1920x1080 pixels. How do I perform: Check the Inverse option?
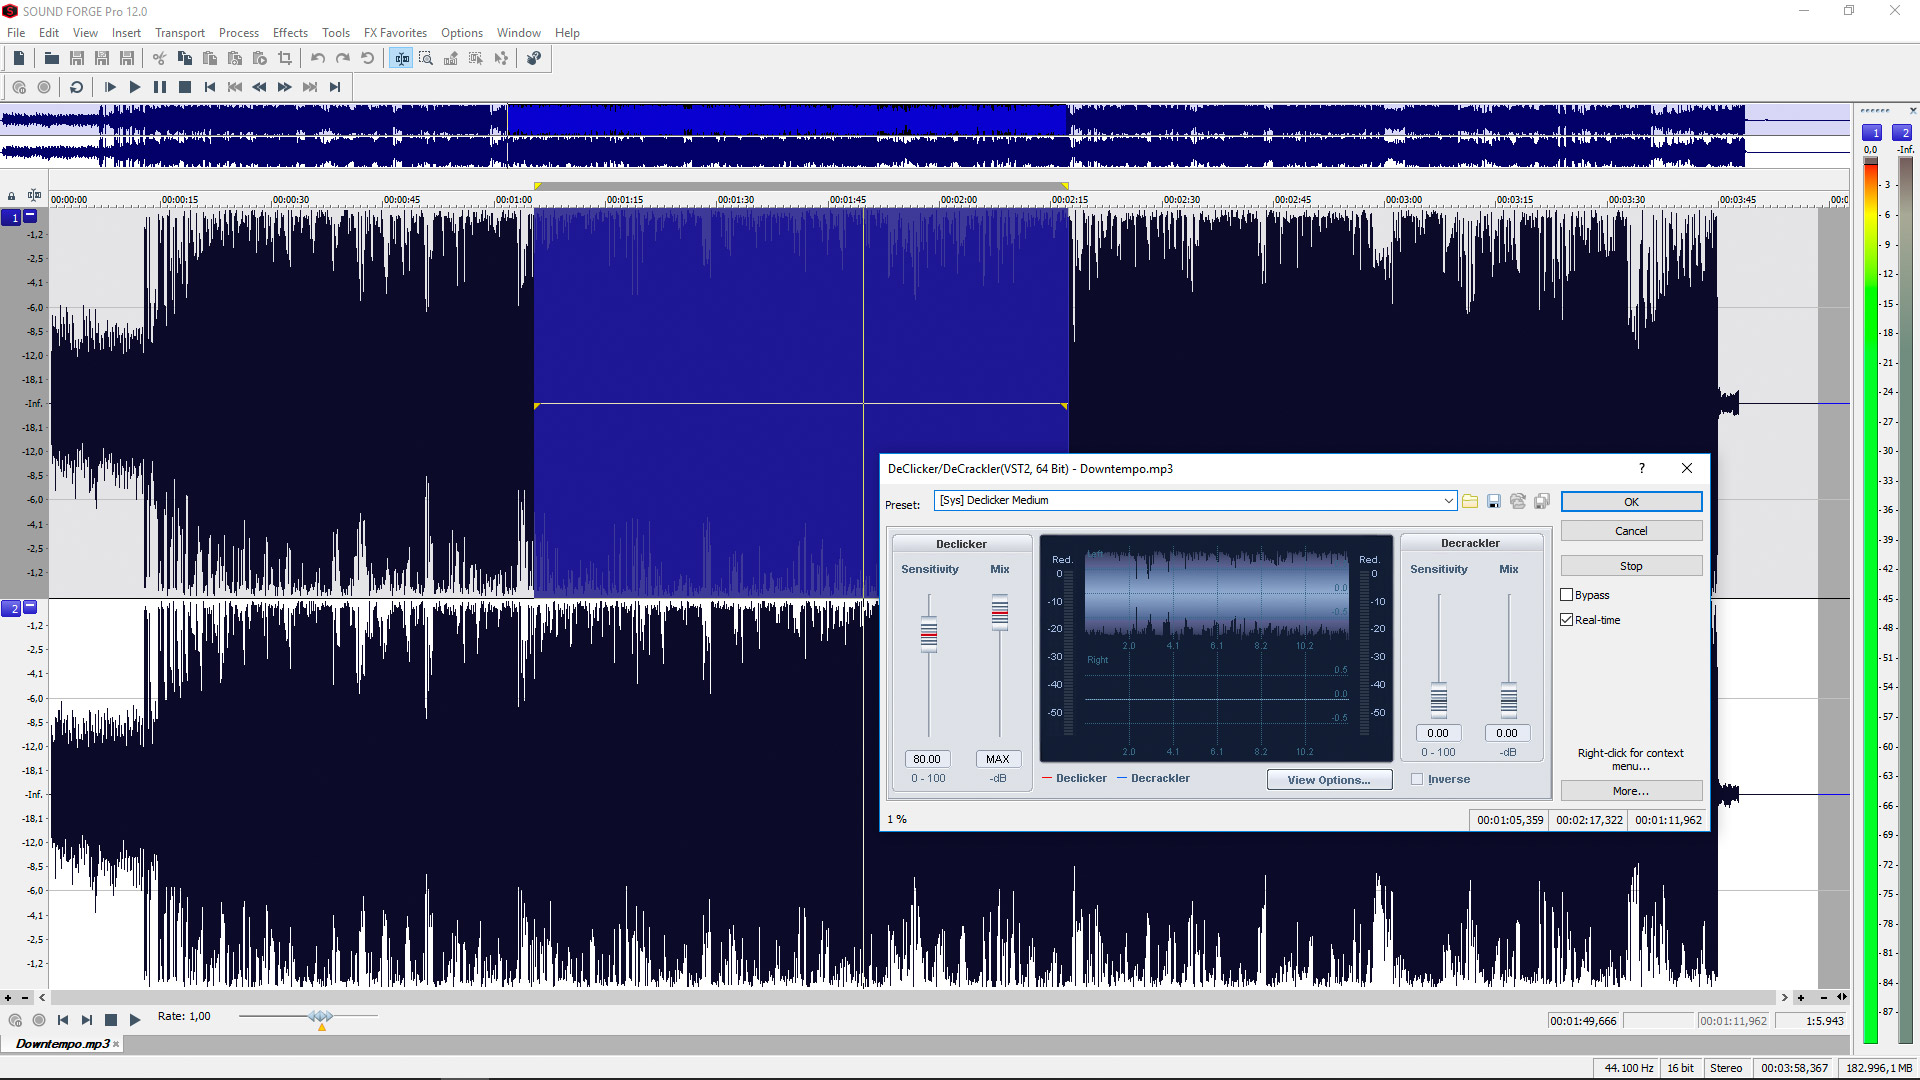(1417, 778)
